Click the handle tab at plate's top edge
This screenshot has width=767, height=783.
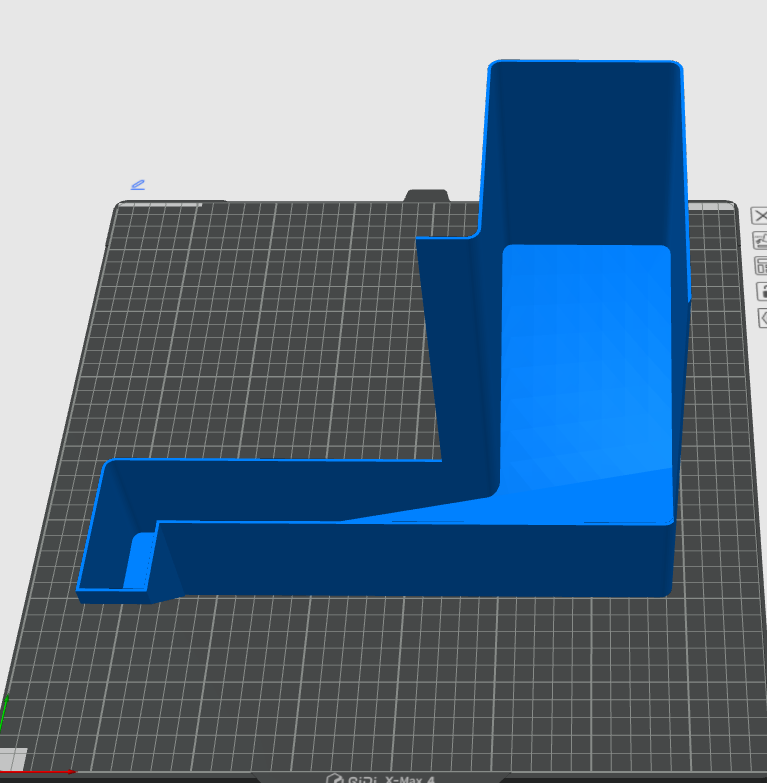point(425,195)
